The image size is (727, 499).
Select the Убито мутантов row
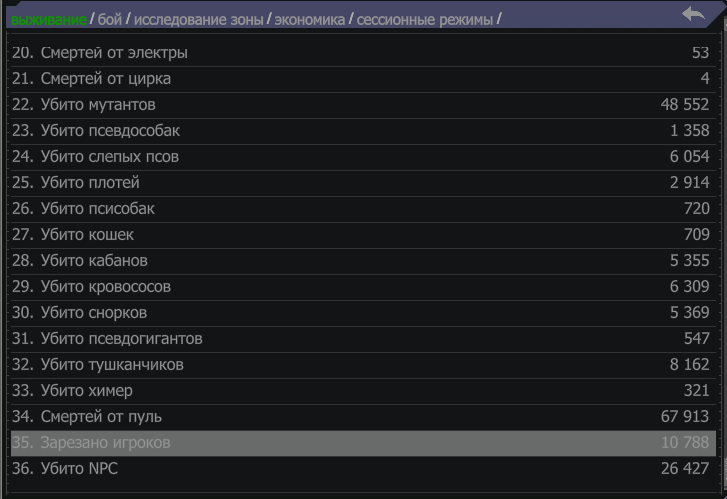(363, 105)
